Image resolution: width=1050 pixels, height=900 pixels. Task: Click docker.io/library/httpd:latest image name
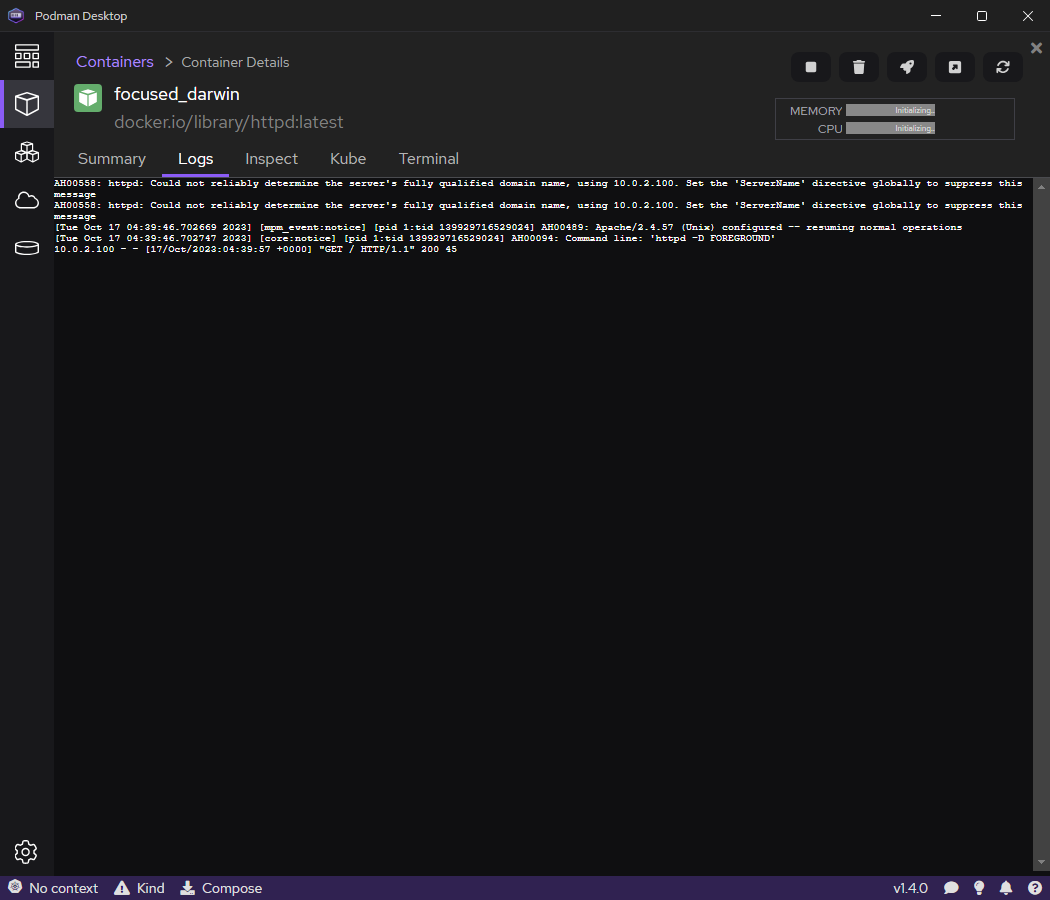[x=228, y=122]
